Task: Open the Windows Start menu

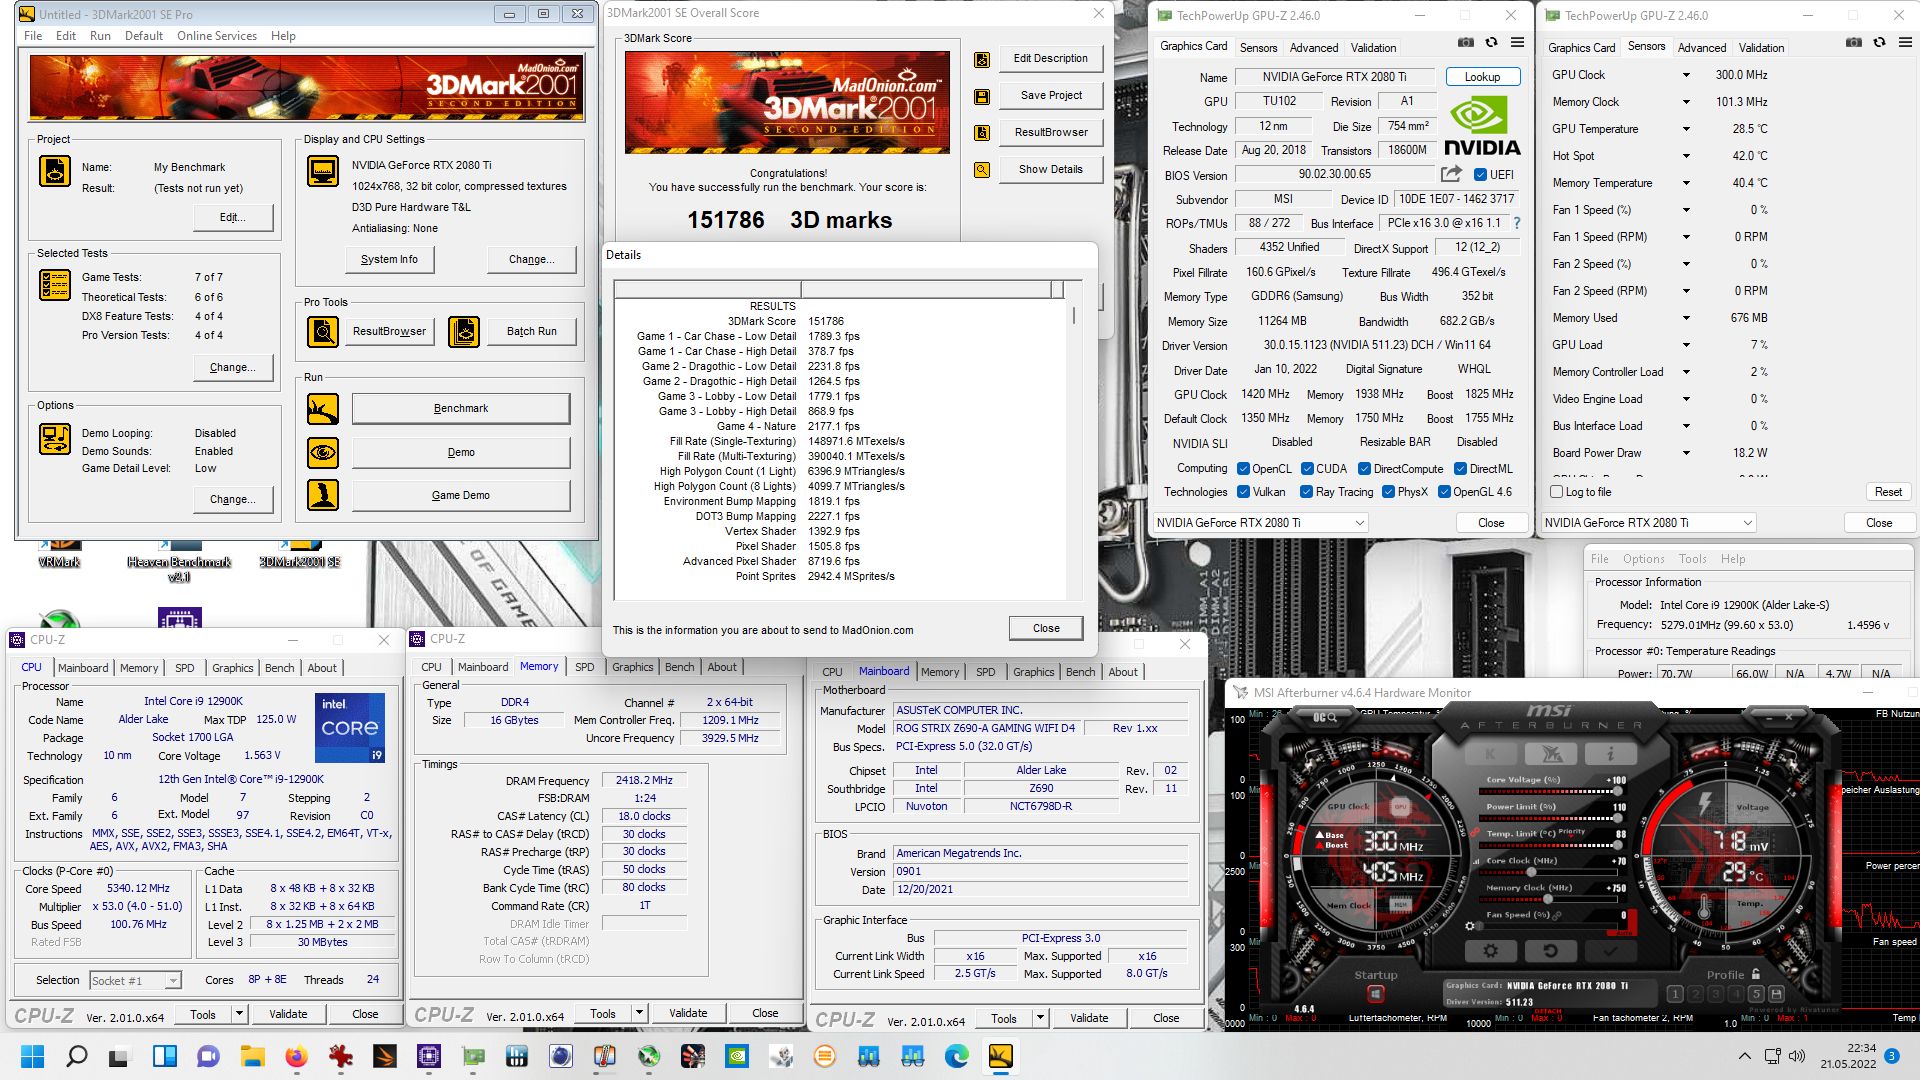Action: (x=32, y=1056)
